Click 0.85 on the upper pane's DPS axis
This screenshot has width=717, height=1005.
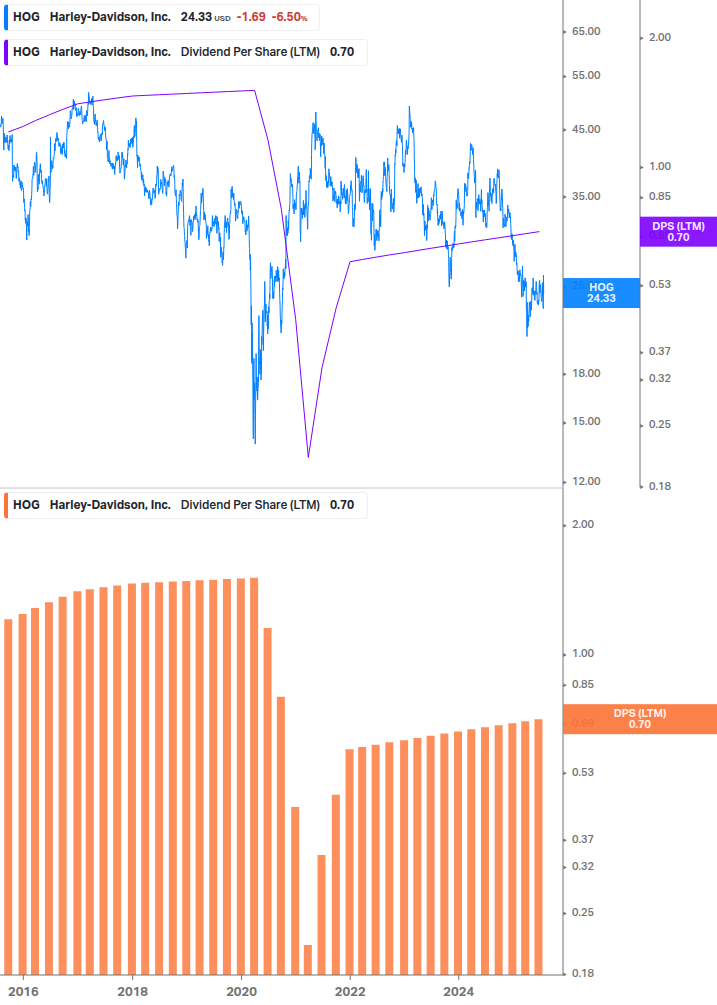(660, 197)
